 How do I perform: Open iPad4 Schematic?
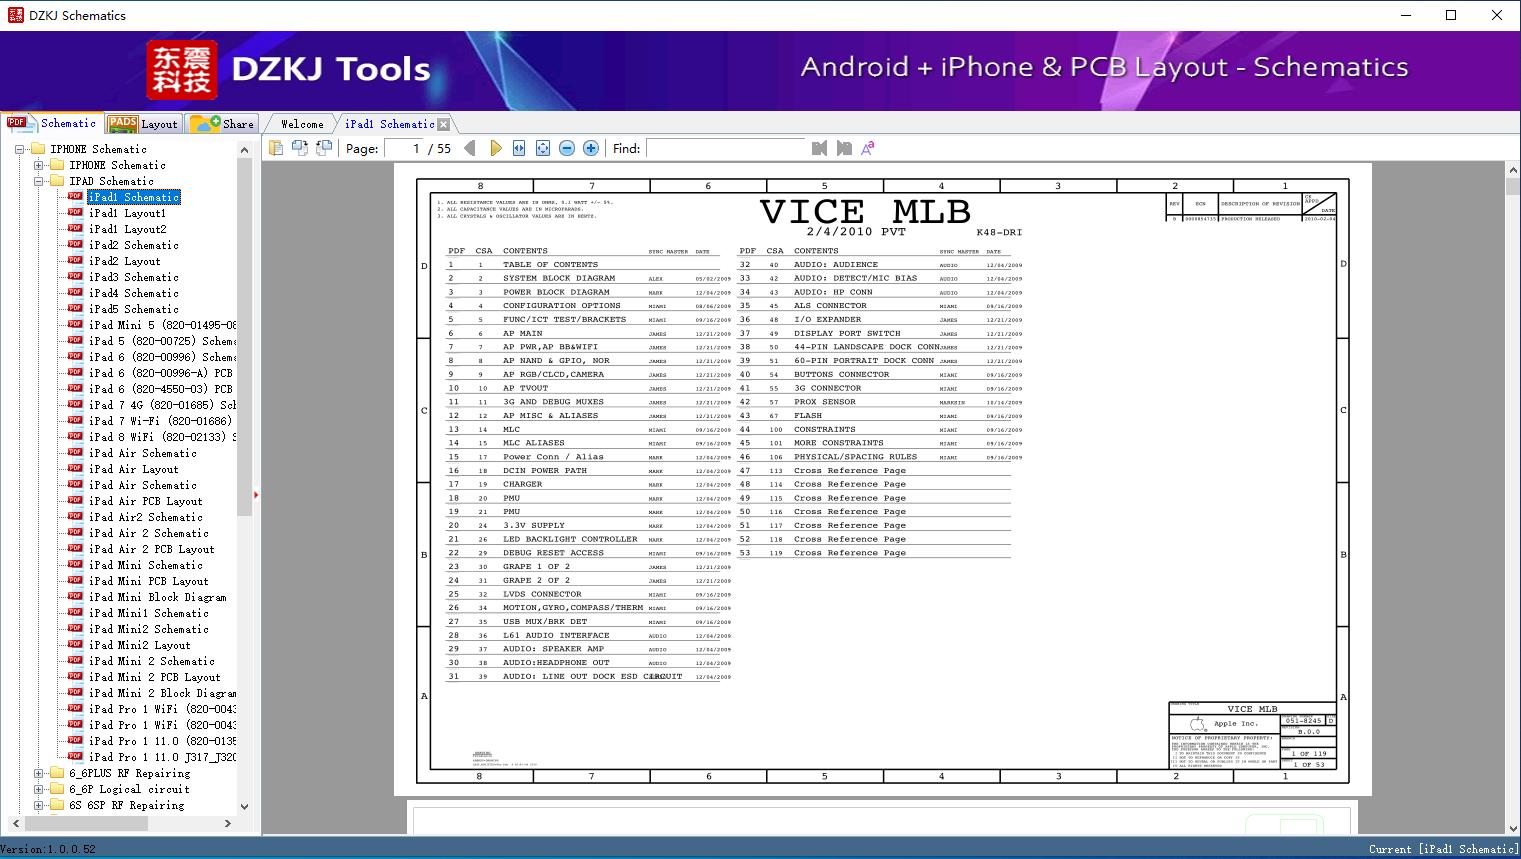coord(134,293)
